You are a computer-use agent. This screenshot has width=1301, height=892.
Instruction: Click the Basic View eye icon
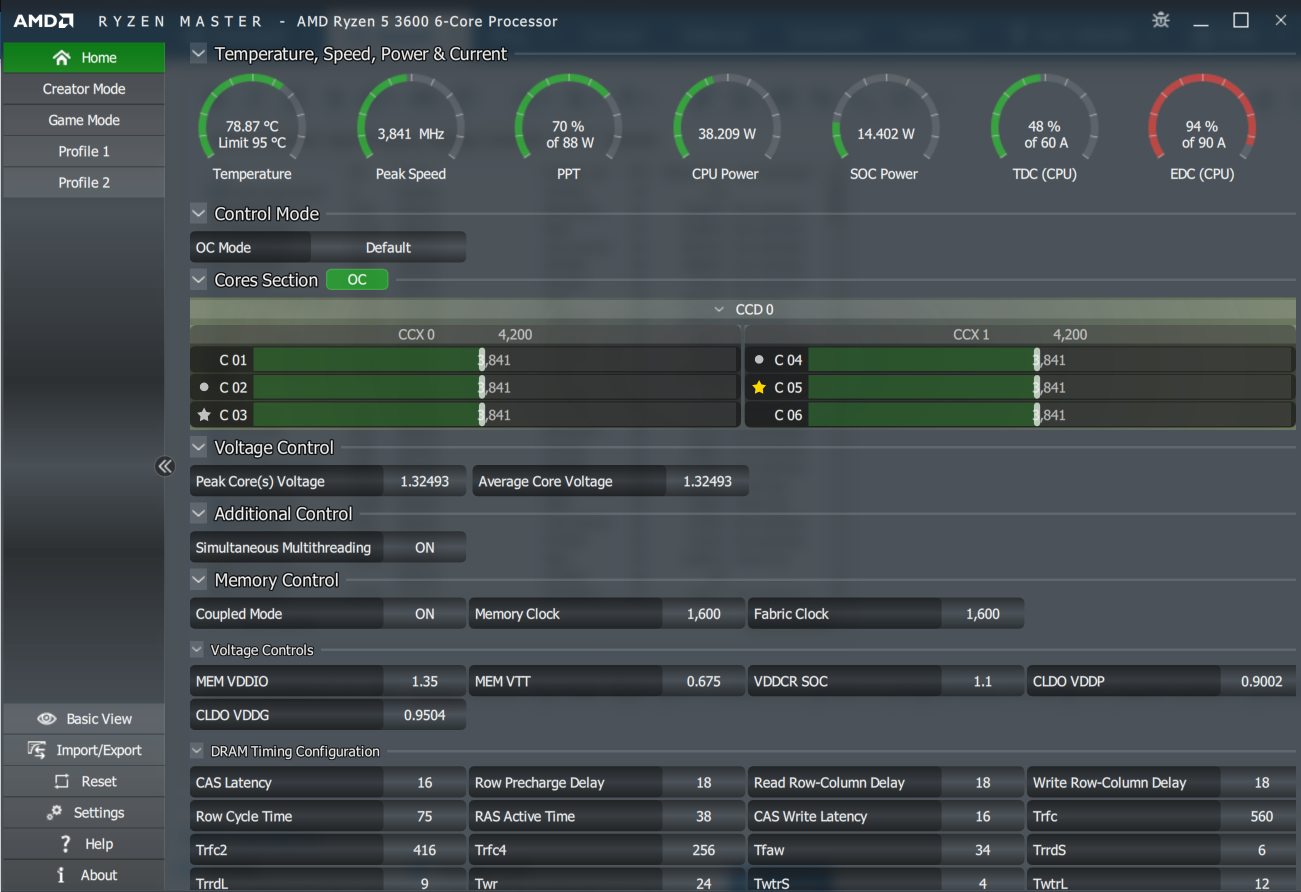[46, 719]
